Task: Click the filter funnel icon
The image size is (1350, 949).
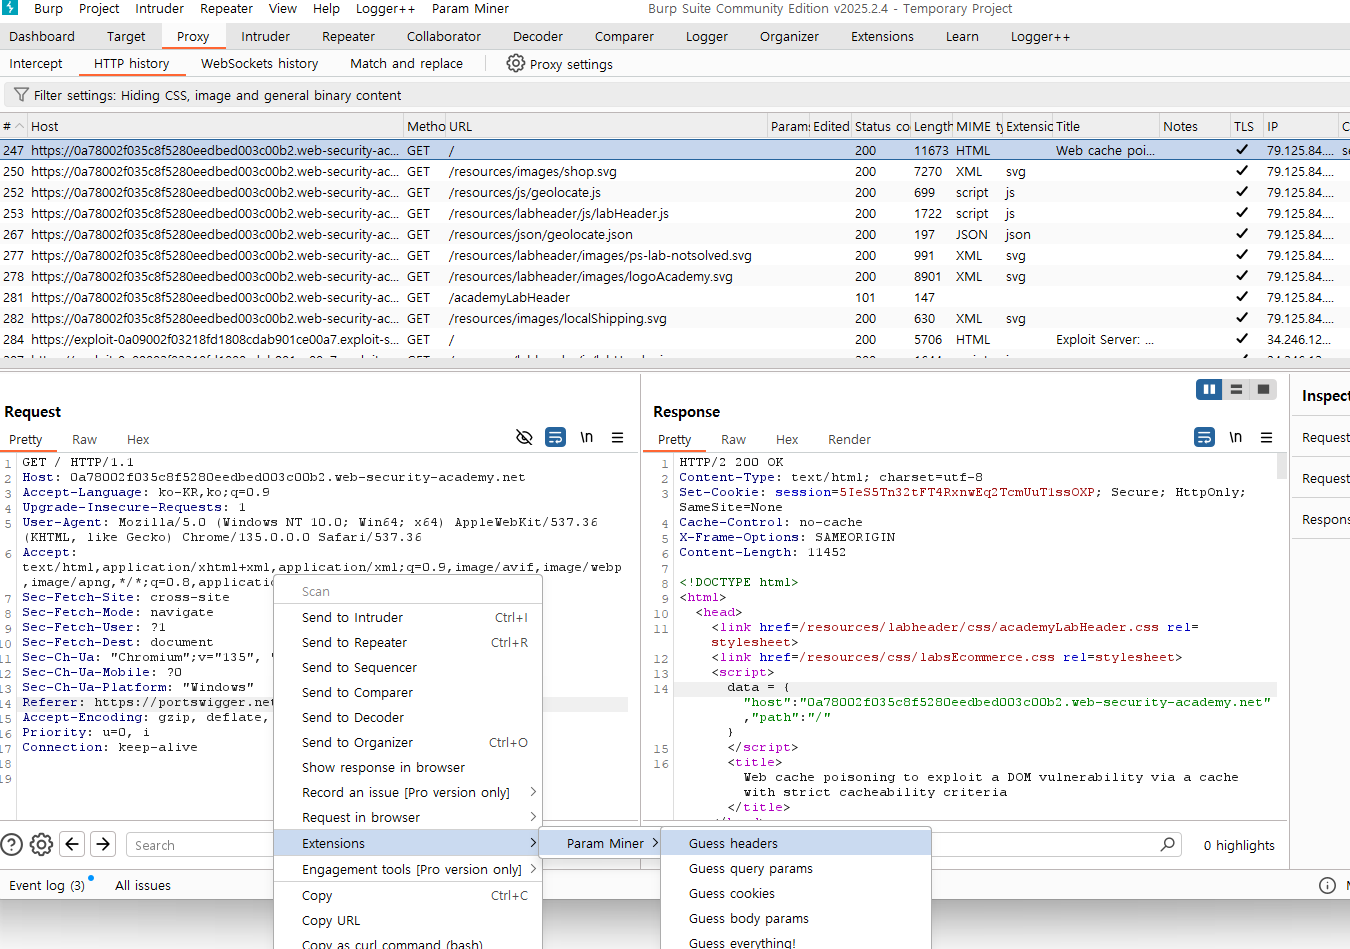Action: pyautogui.click(x=20, y=95)
